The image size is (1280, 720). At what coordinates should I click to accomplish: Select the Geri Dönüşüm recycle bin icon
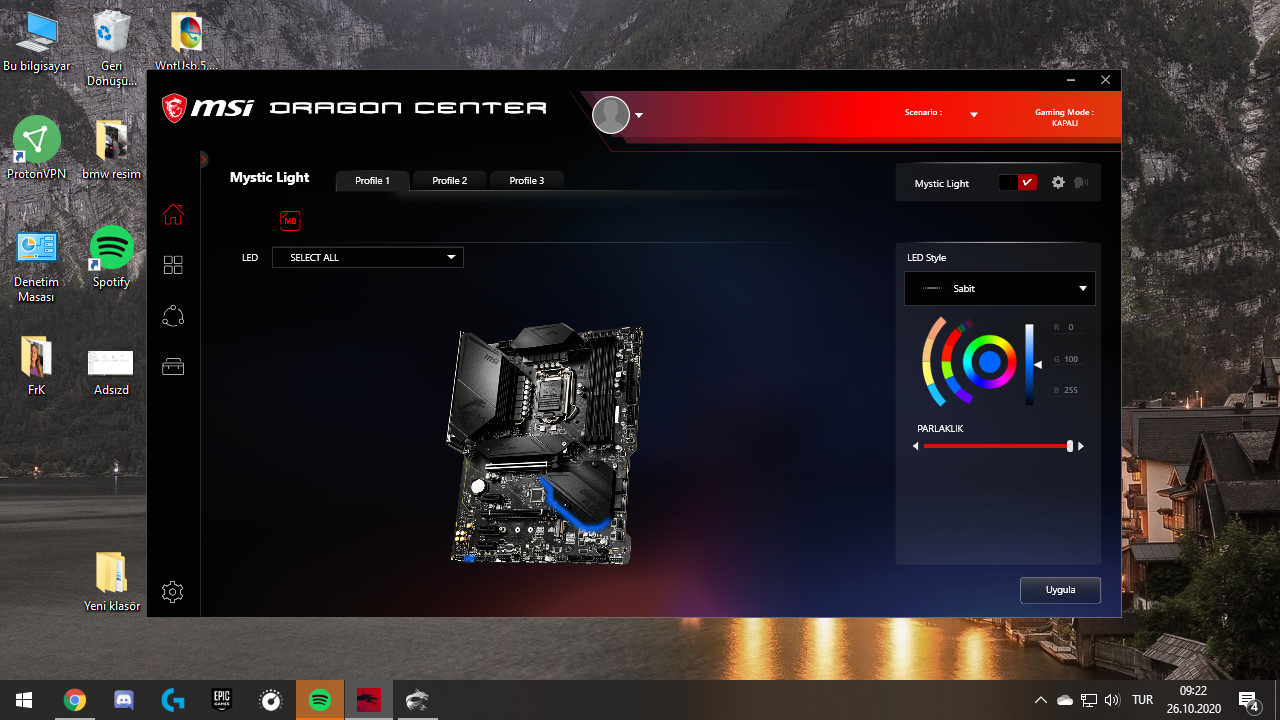(x=111, y=48)
